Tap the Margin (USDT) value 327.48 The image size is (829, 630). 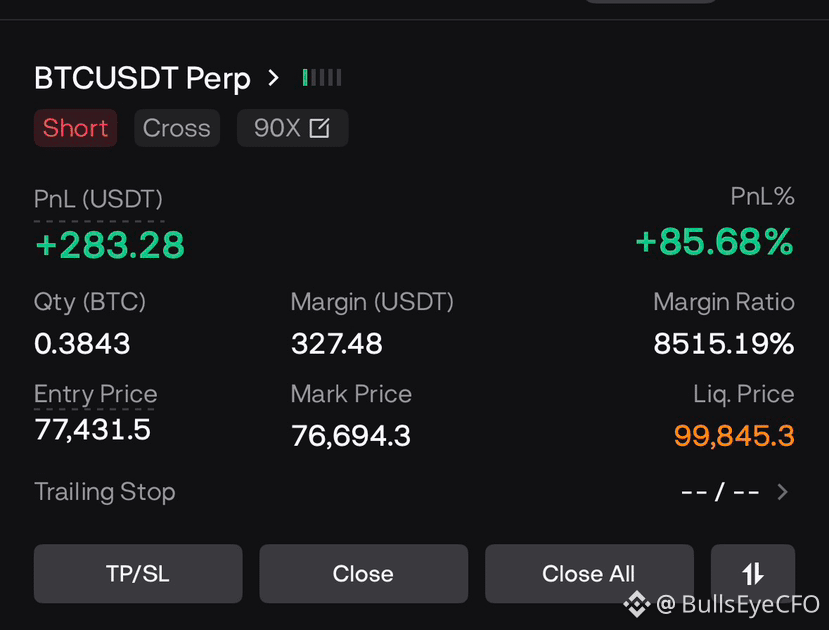coord(337,344)
